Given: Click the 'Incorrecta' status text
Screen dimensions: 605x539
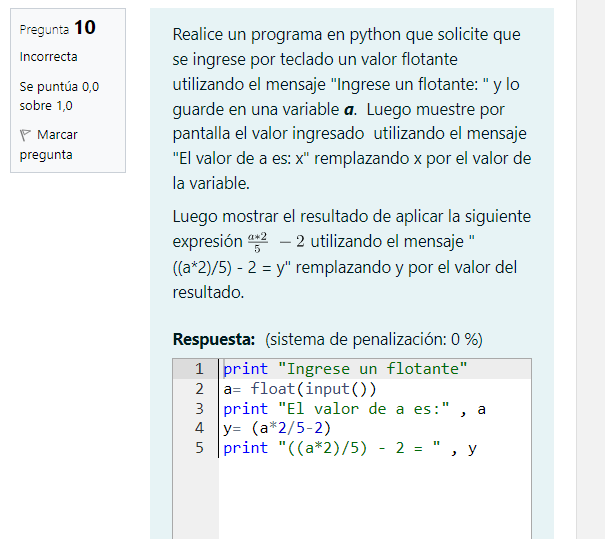Looking at the screenshot, I should [48, 57].
